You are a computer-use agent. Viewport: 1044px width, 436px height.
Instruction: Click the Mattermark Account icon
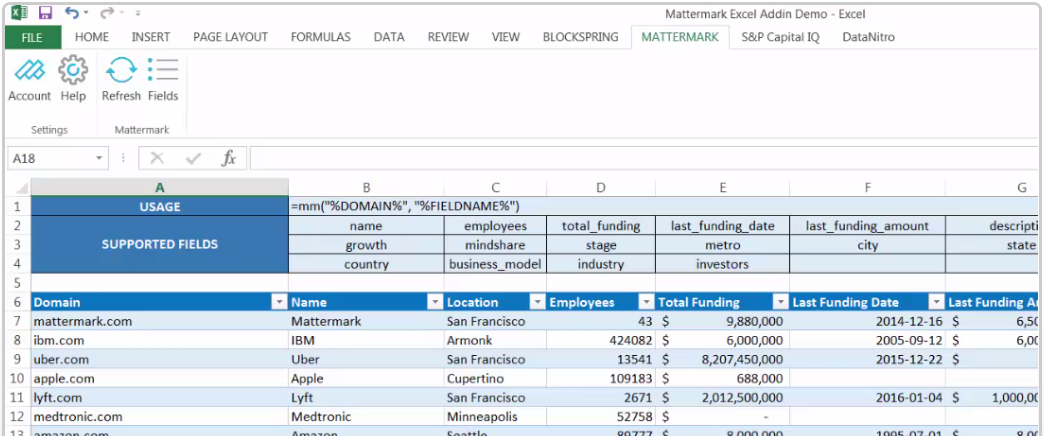tap(29, 71)
